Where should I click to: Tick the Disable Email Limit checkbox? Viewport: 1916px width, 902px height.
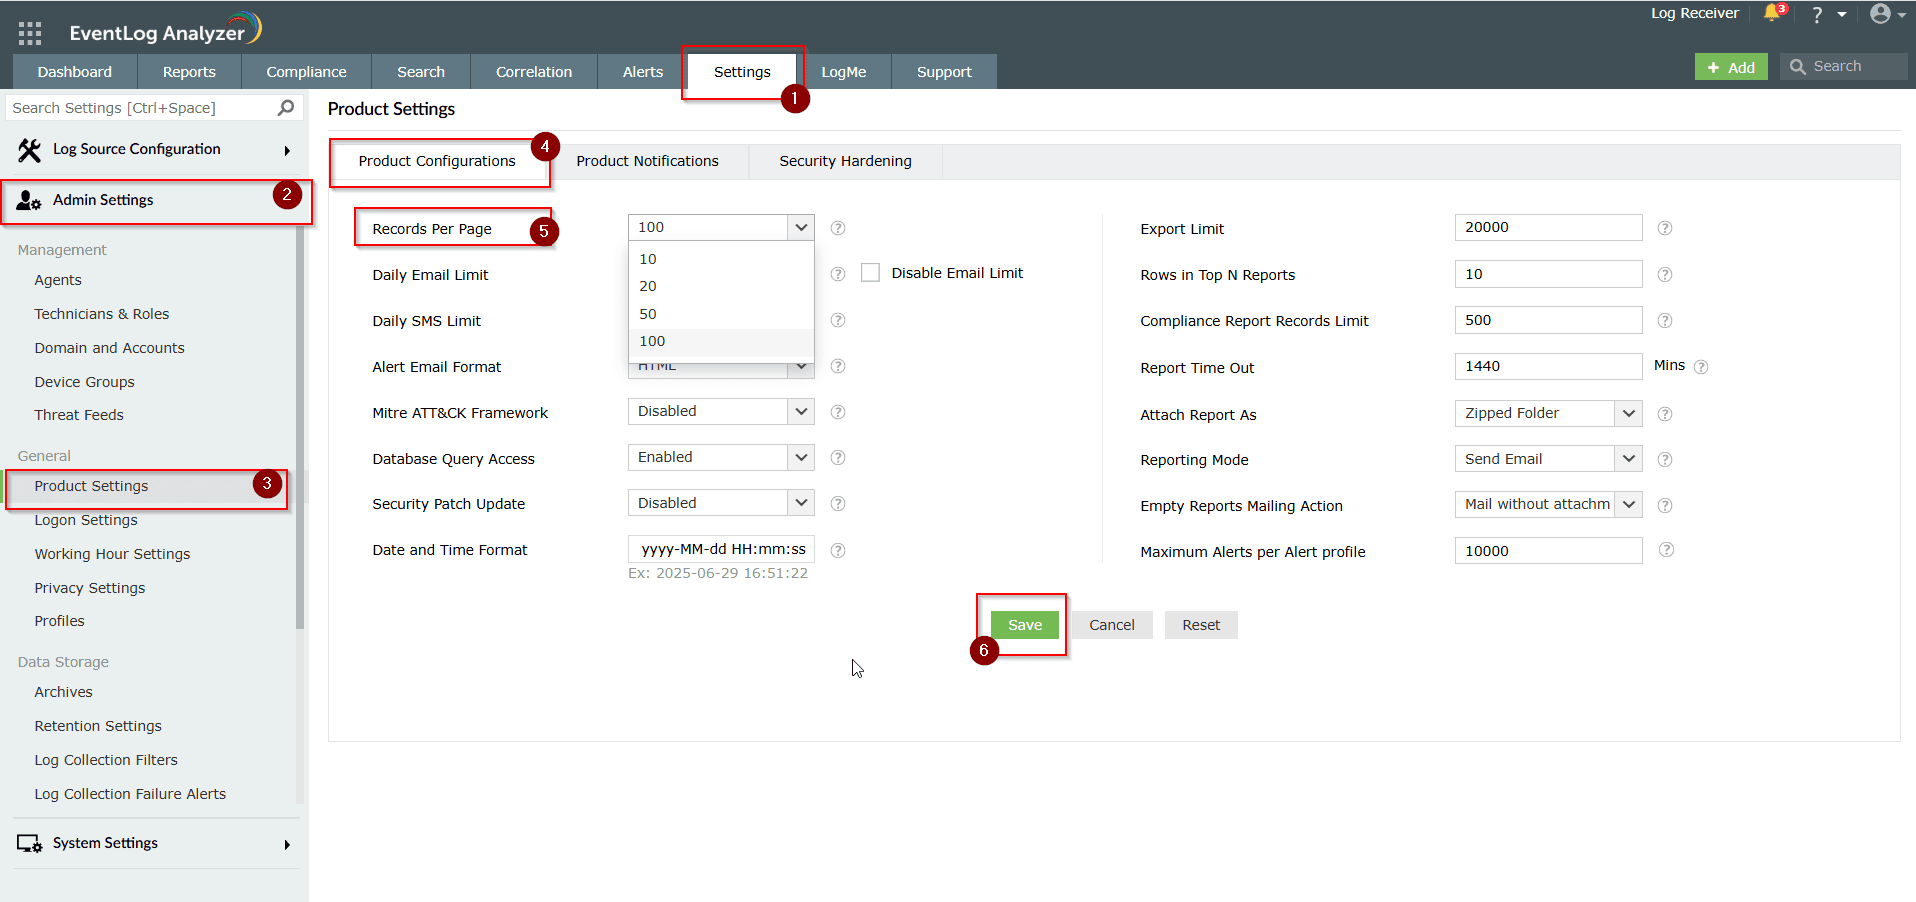871,273
